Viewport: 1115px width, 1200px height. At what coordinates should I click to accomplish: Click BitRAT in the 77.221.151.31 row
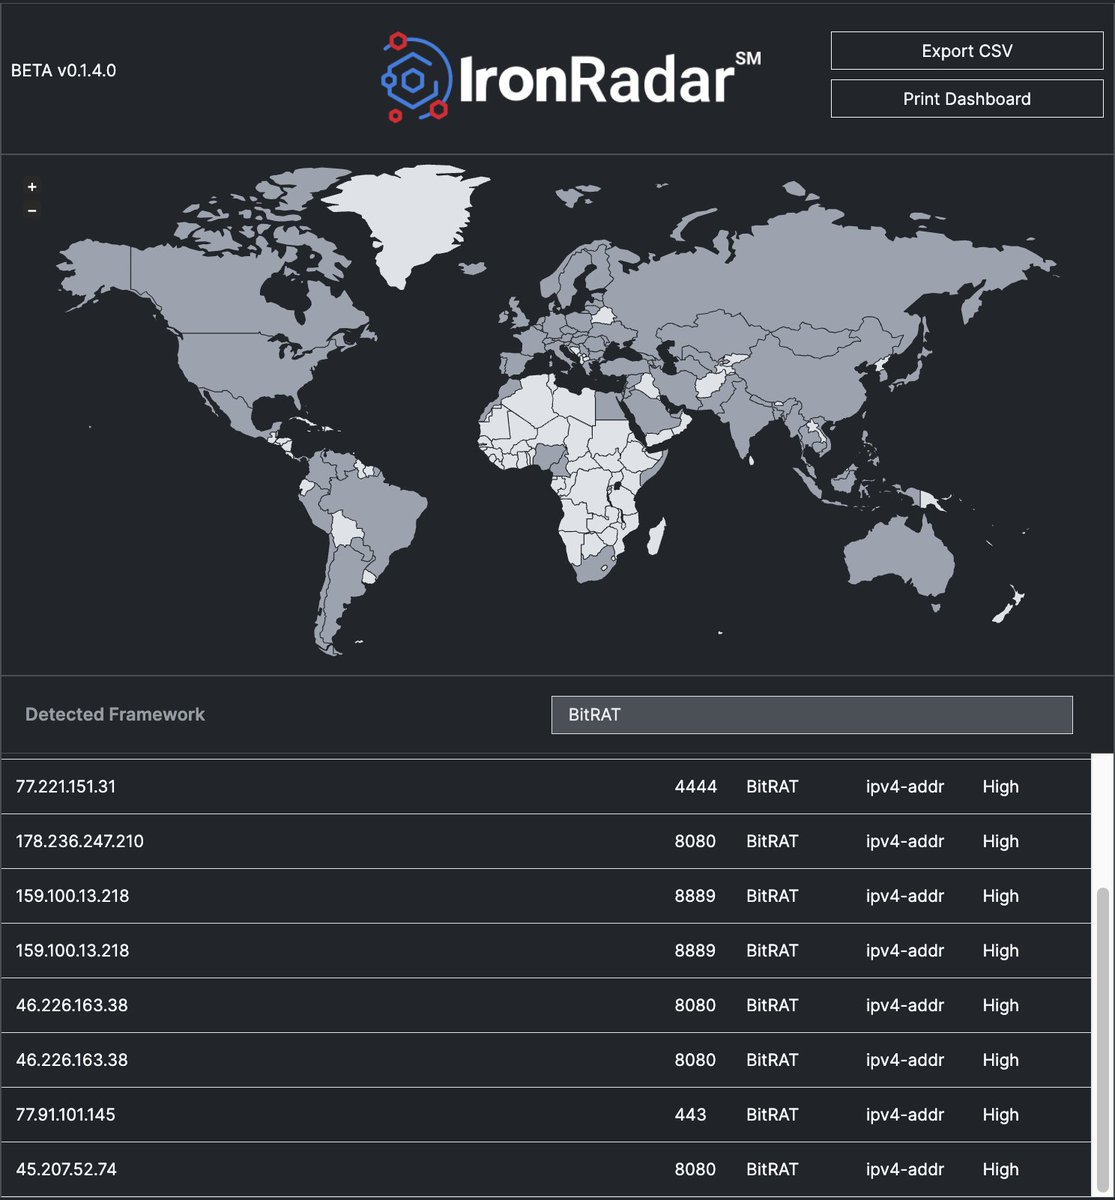tap(772, 787)
